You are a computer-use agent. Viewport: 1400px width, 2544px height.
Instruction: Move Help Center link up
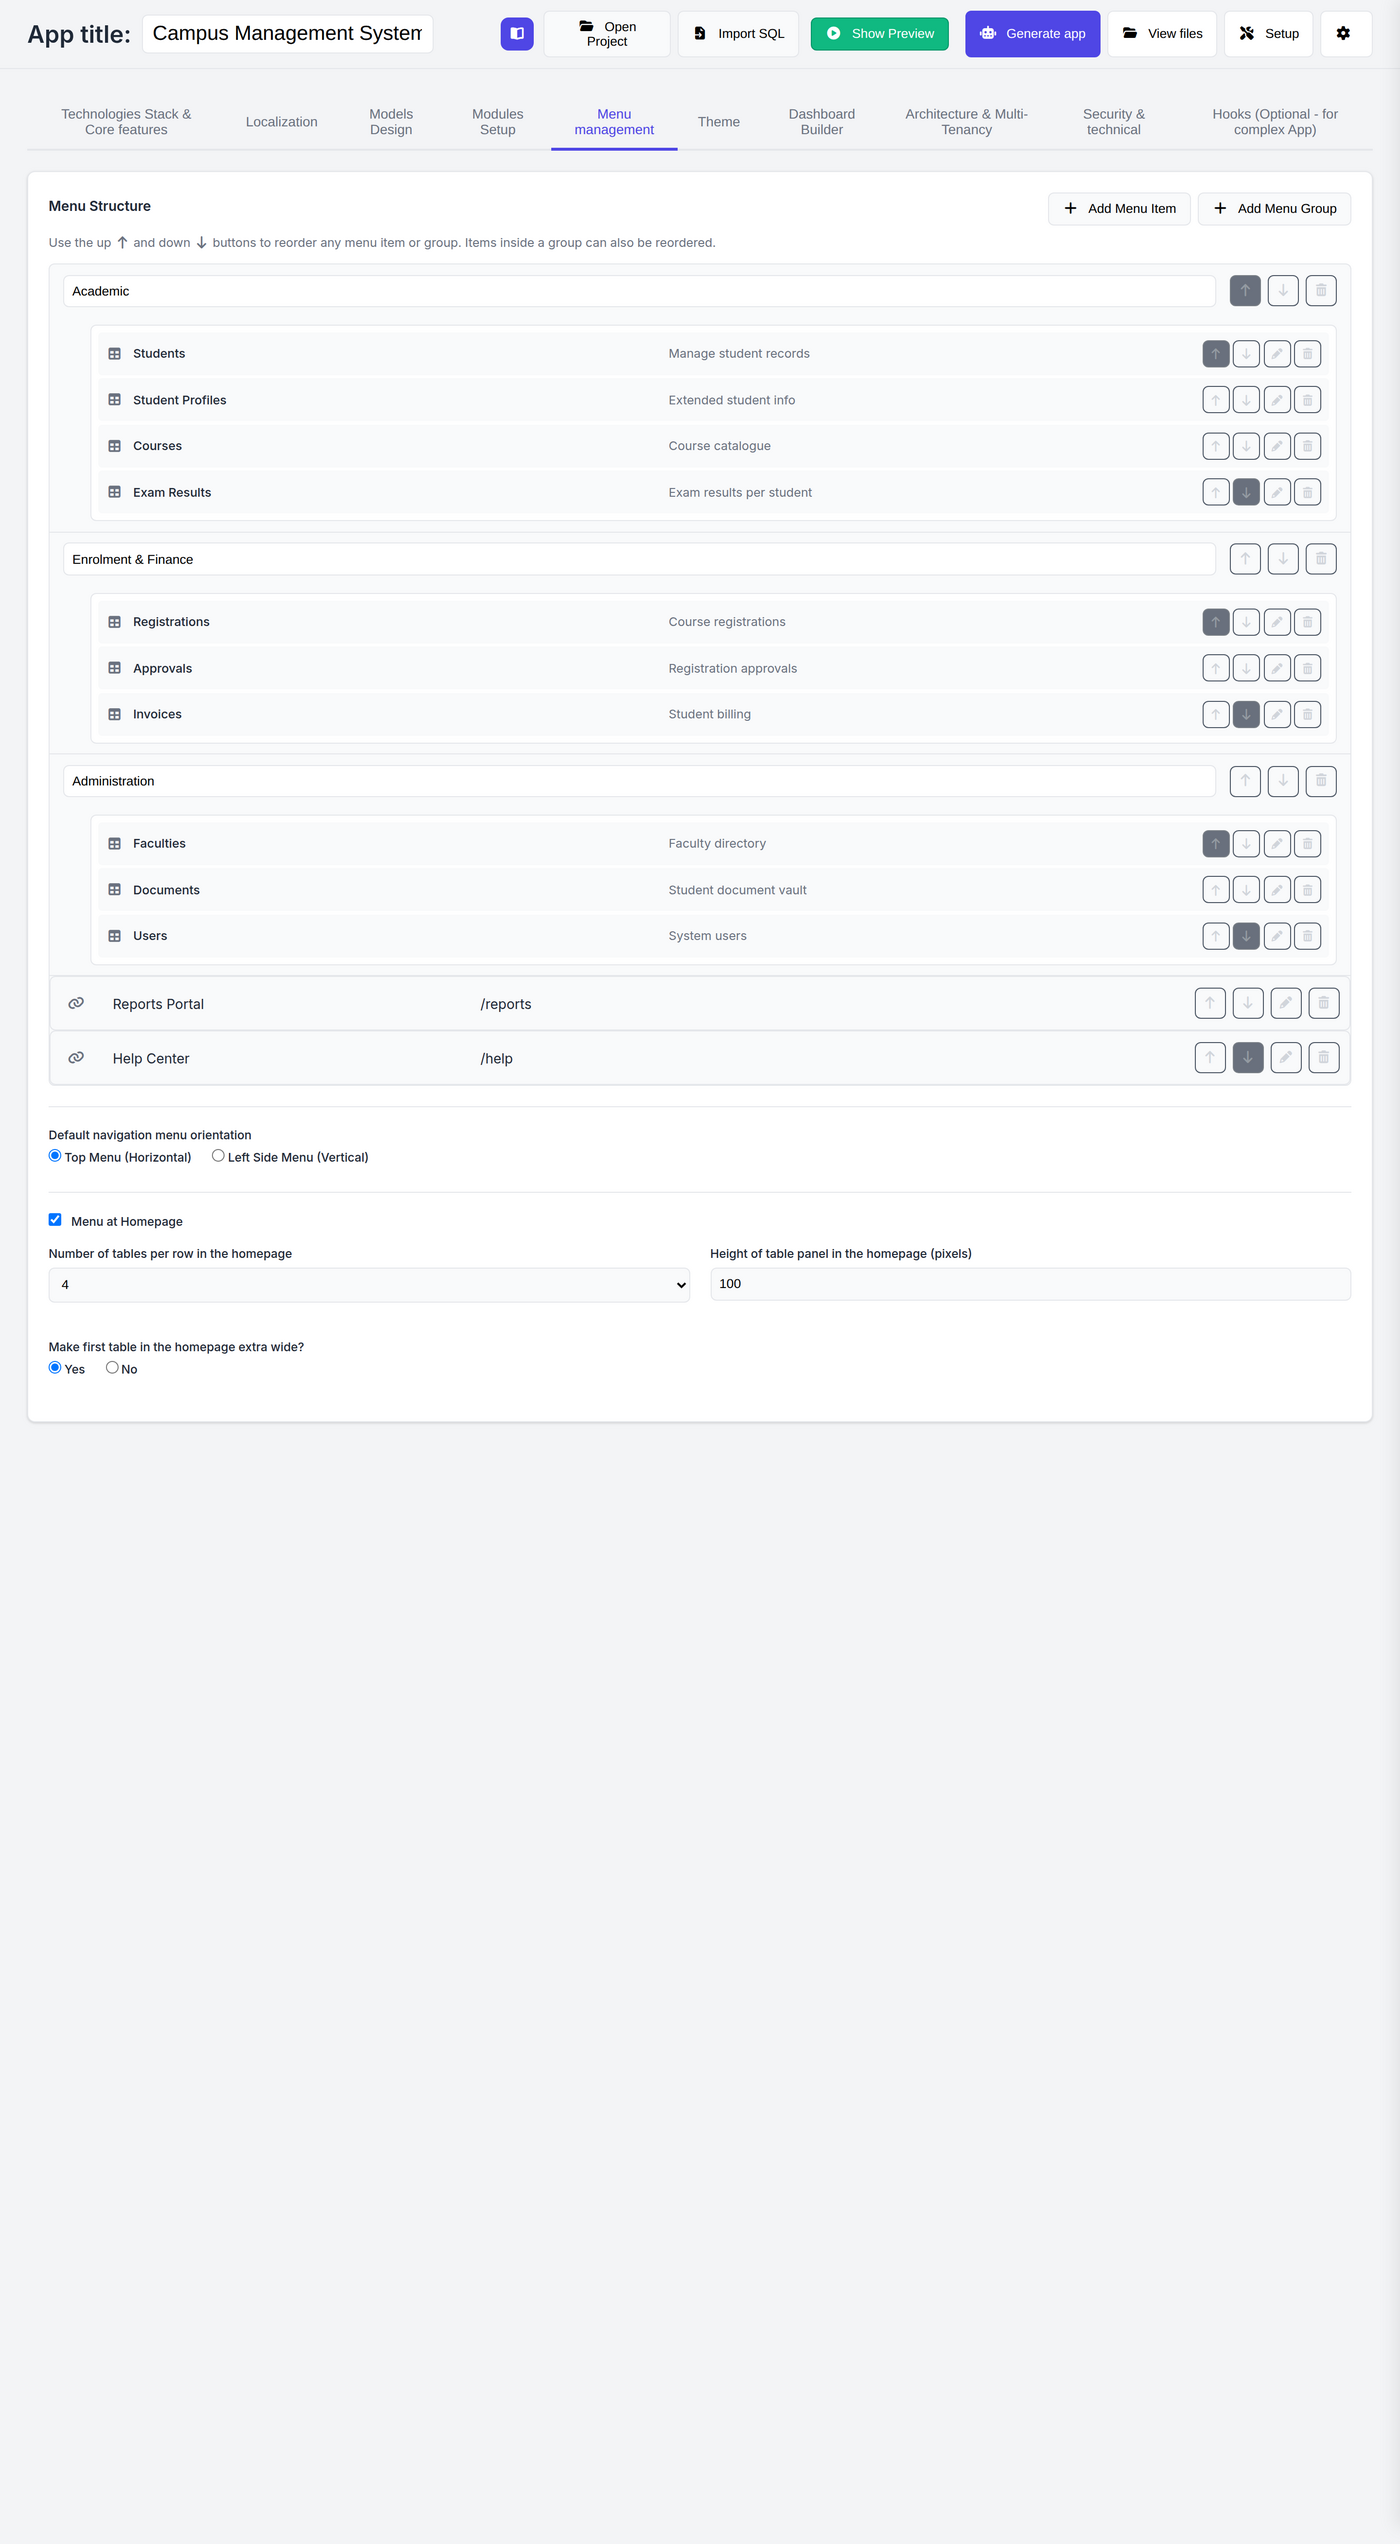pyautogui.click(x=1210, y=1058)
